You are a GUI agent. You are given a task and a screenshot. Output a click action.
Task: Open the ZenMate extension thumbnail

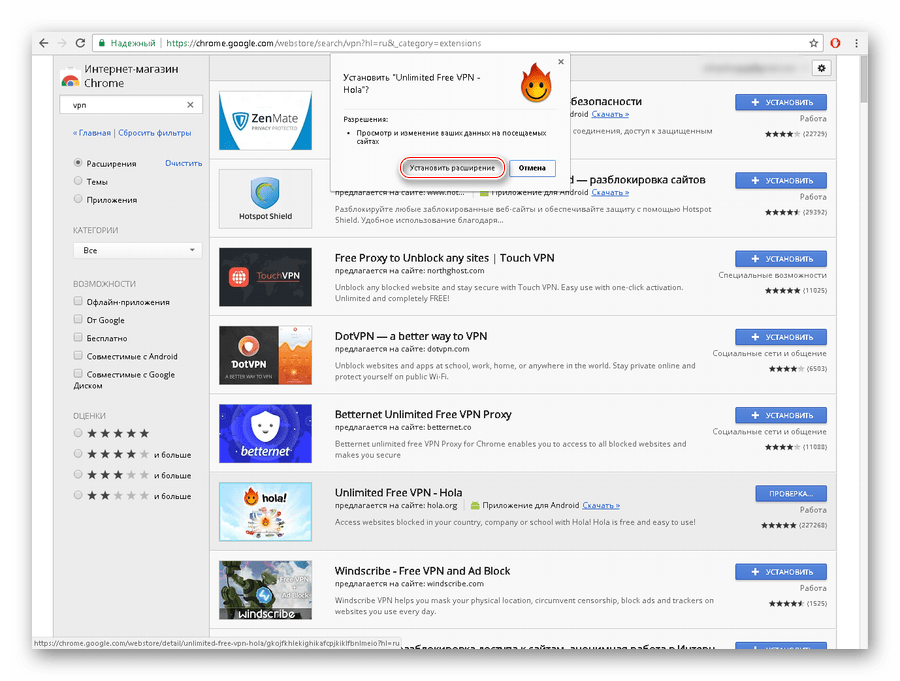265,121
